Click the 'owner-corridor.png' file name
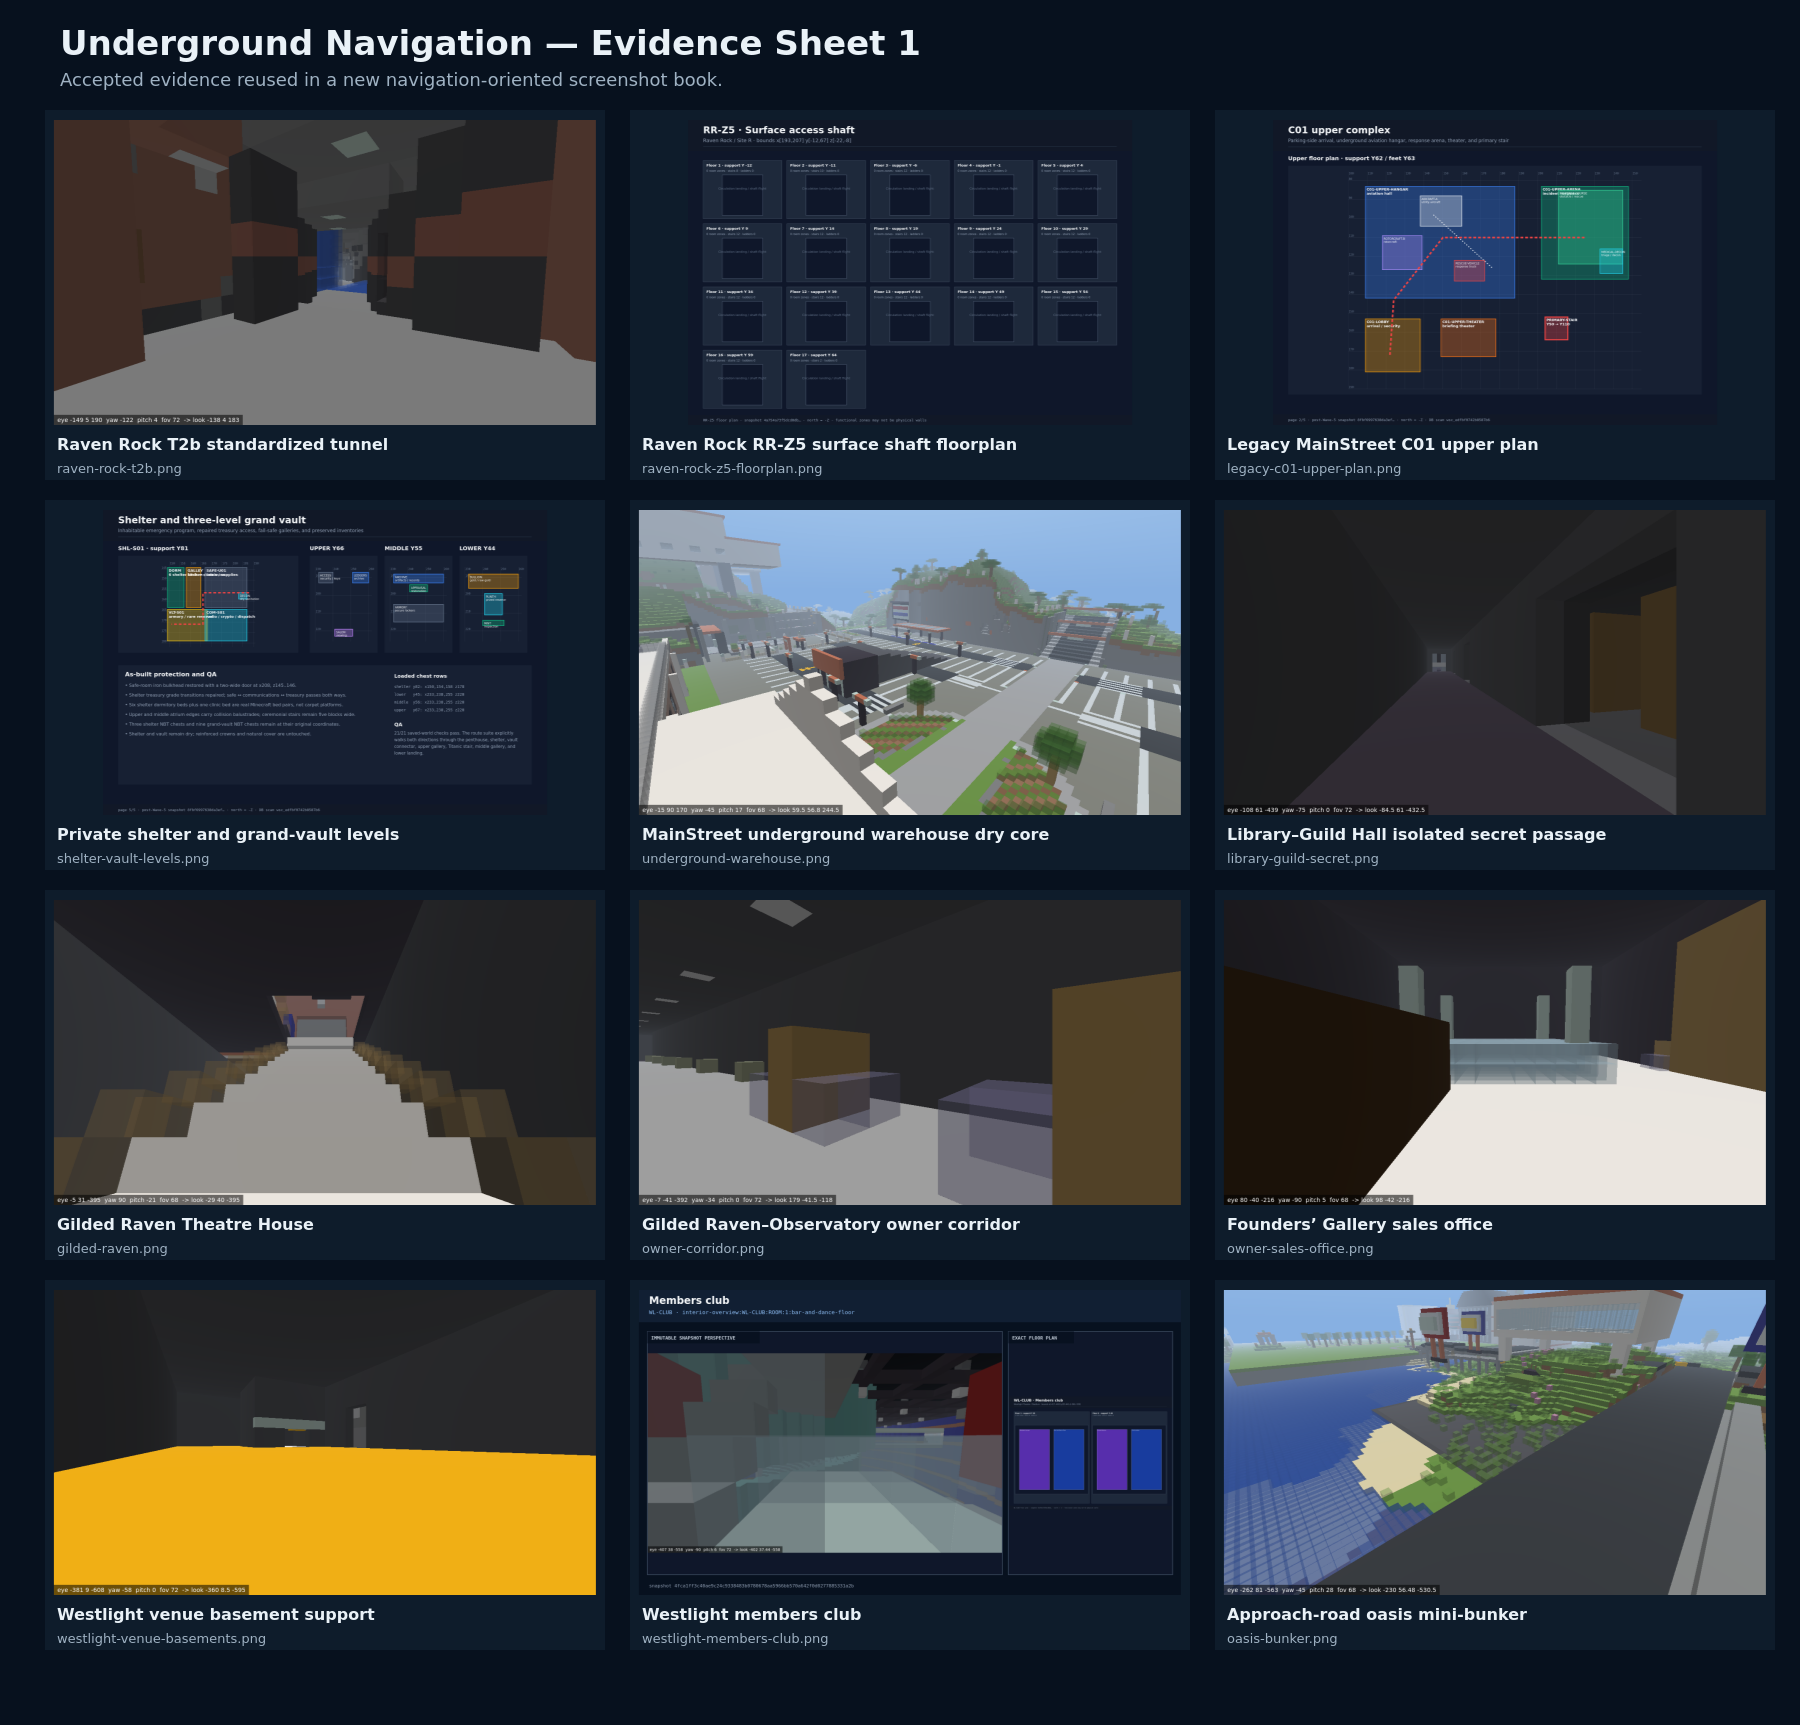This screenshot has width=1800, height=1725. click(703, 1248)
